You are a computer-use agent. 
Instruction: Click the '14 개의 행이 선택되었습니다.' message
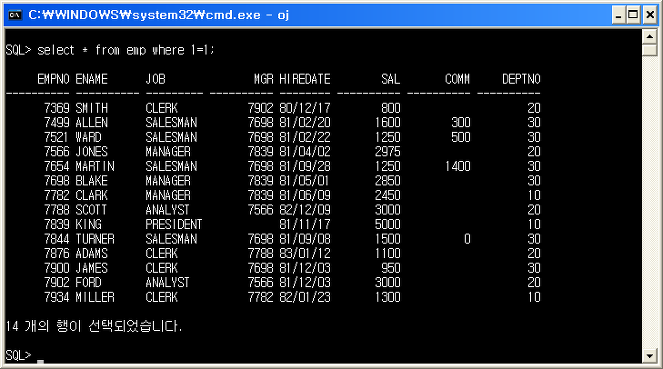(x=94, y=326)
